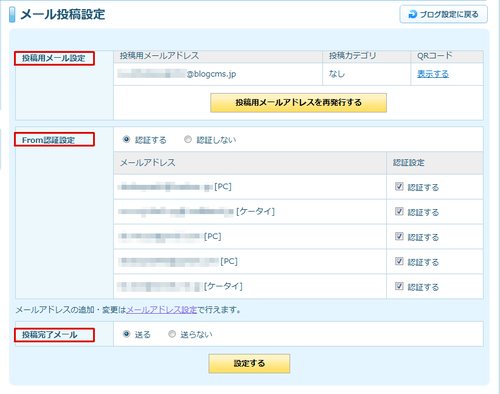This screenshot has width=500, height=394.
Task: Click the なし category value
Action: point(337,74)
